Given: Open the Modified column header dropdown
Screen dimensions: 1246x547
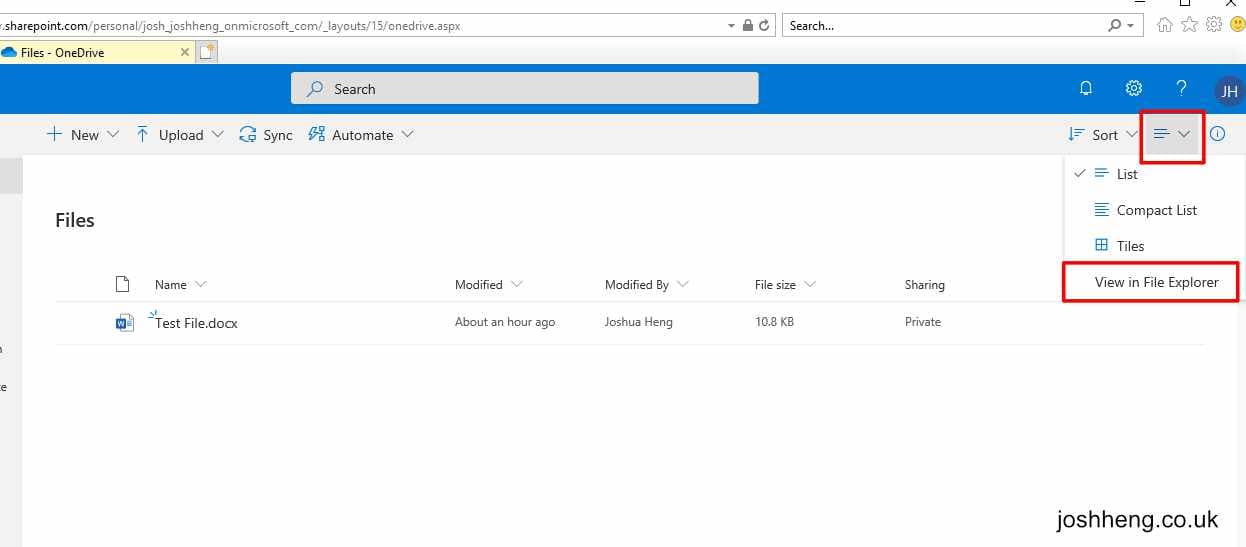Looking at the screenshot, I should pyautogui.click(x=489, y=285).
